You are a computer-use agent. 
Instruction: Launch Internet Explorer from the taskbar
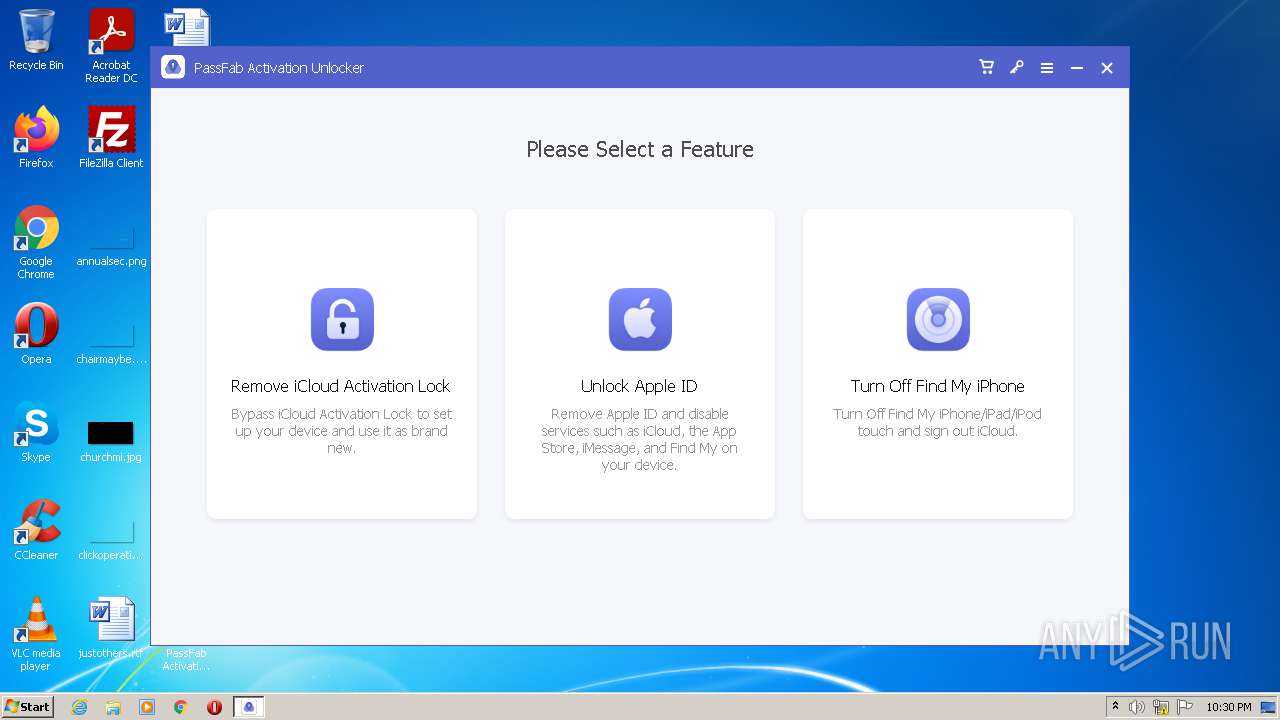(79, 707)
